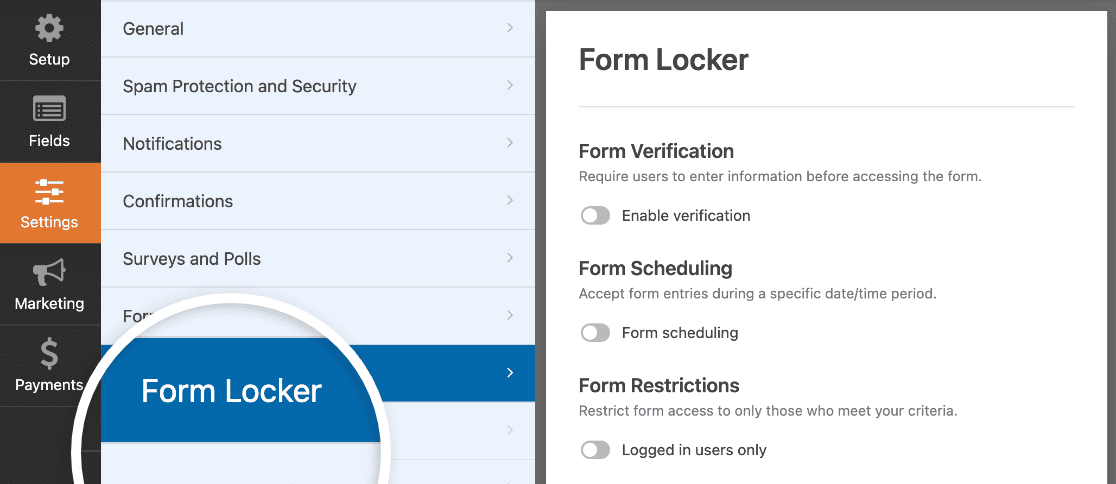Open the Confirmations settings section

[178, 201]
